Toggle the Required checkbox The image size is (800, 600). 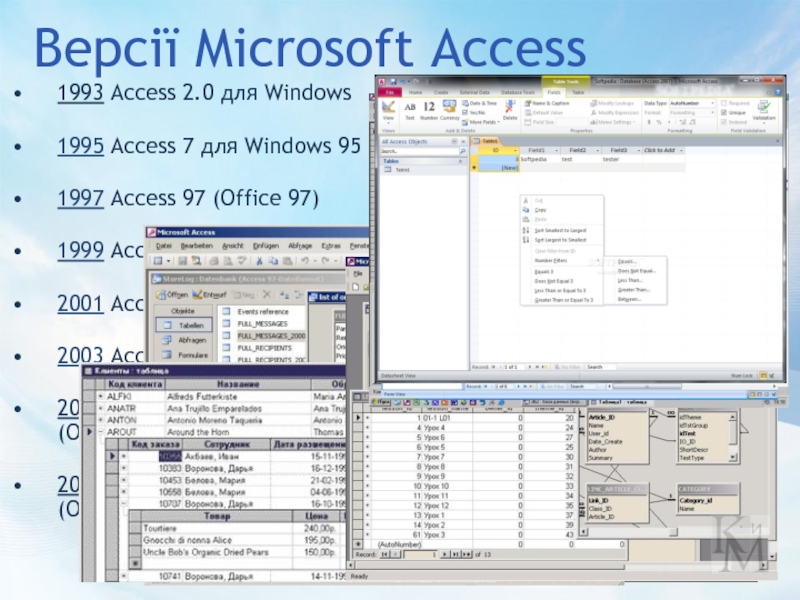coord(724,103)
